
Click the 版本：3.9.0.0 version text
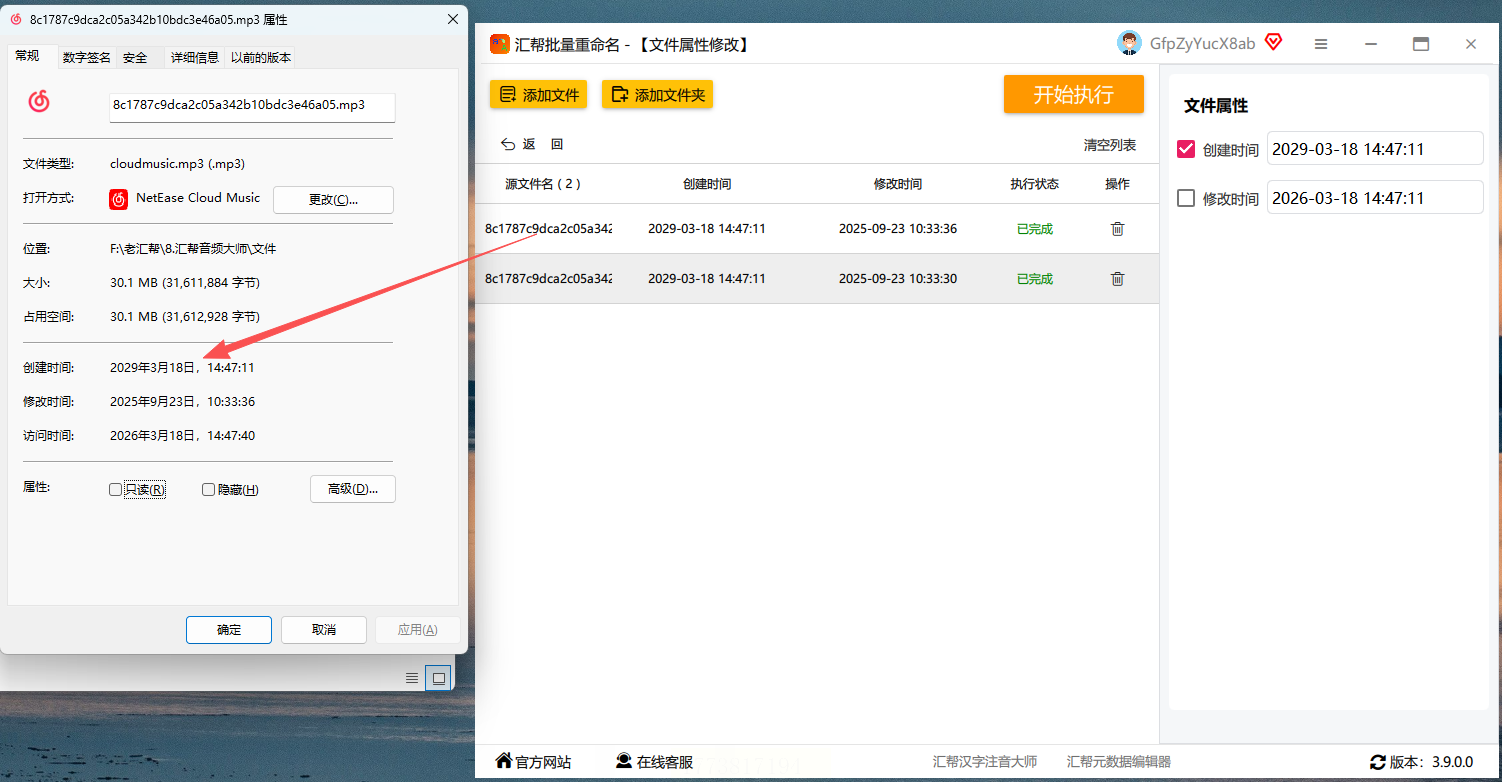pos(1431,762)
